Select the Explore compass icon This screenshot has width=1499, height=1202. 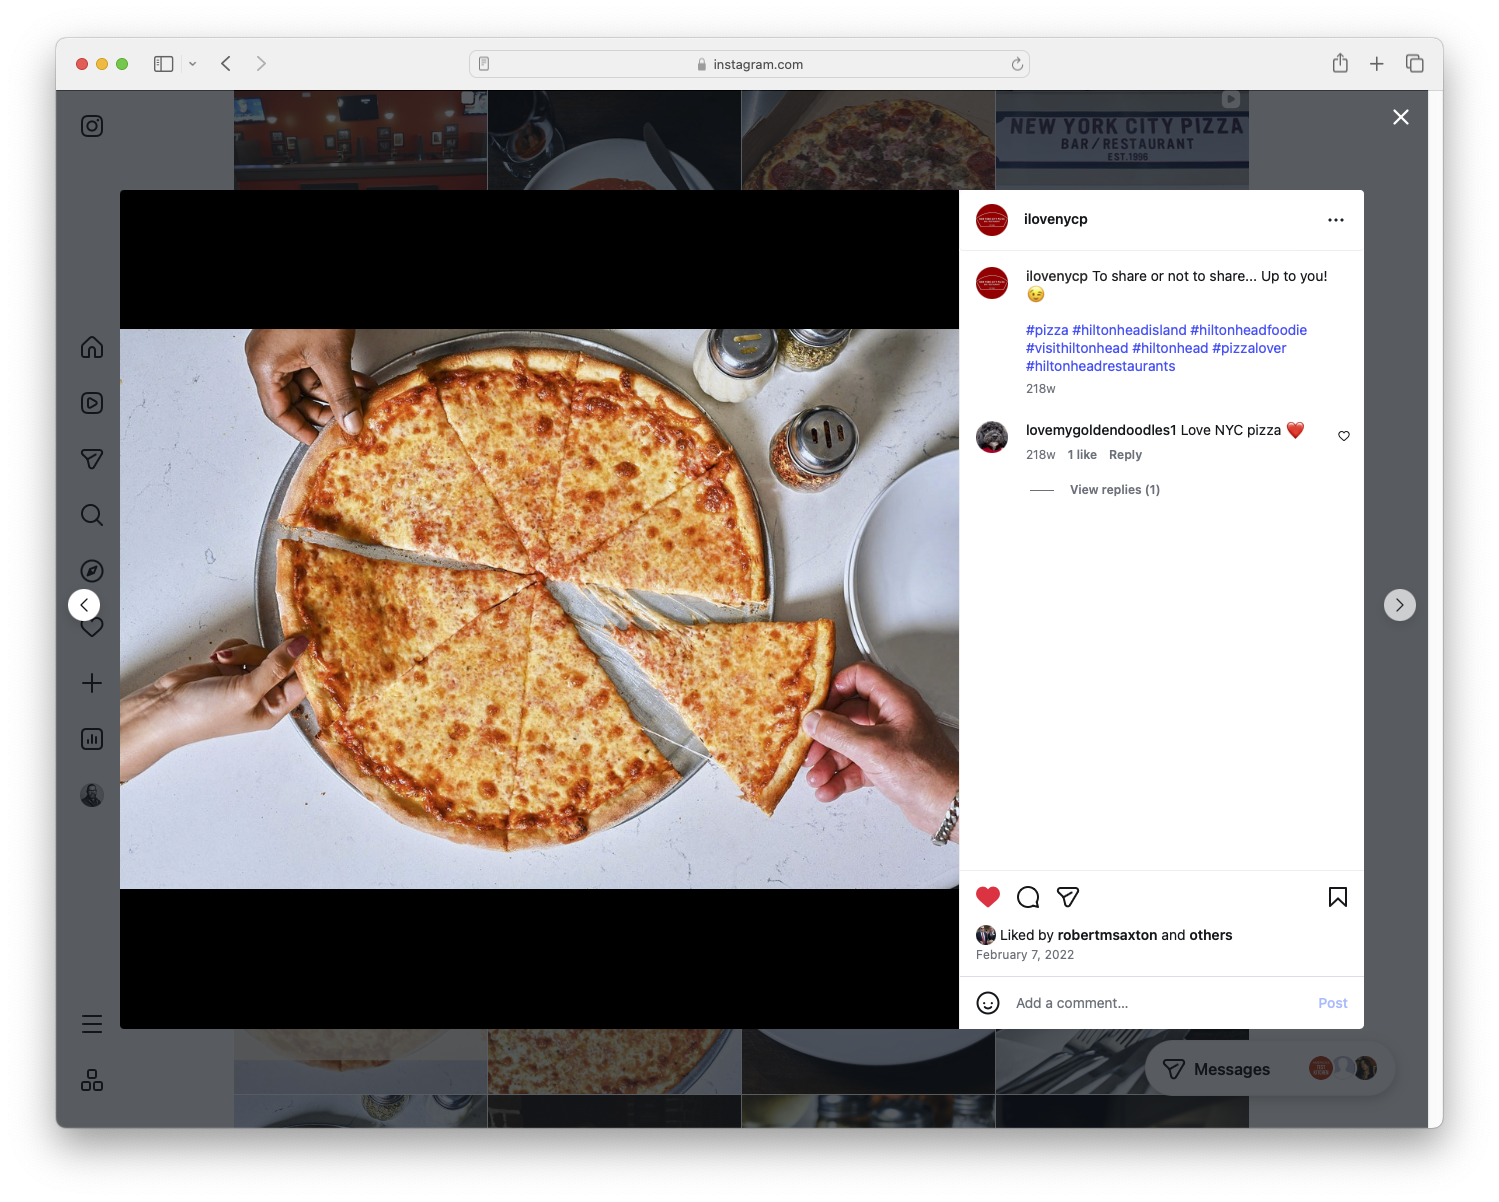pos(91,571)
